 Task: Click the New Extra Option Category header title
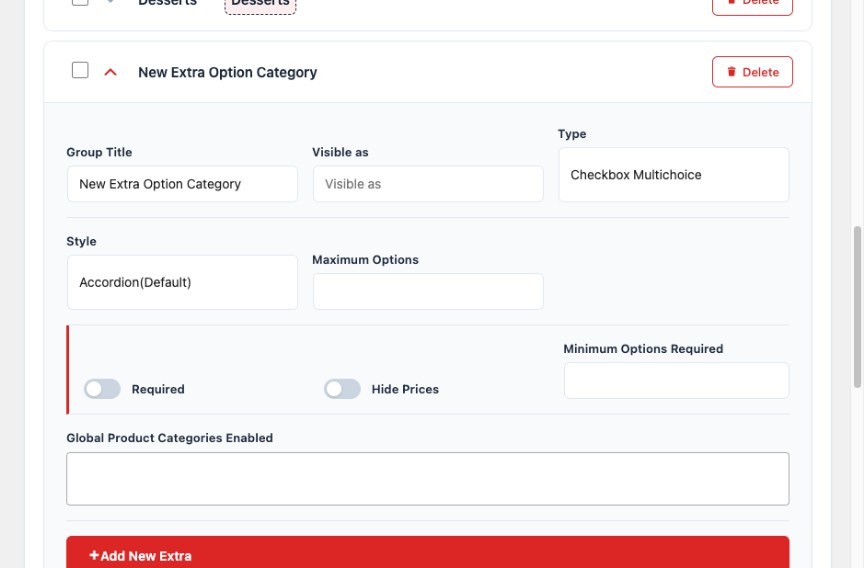[228, 72]
